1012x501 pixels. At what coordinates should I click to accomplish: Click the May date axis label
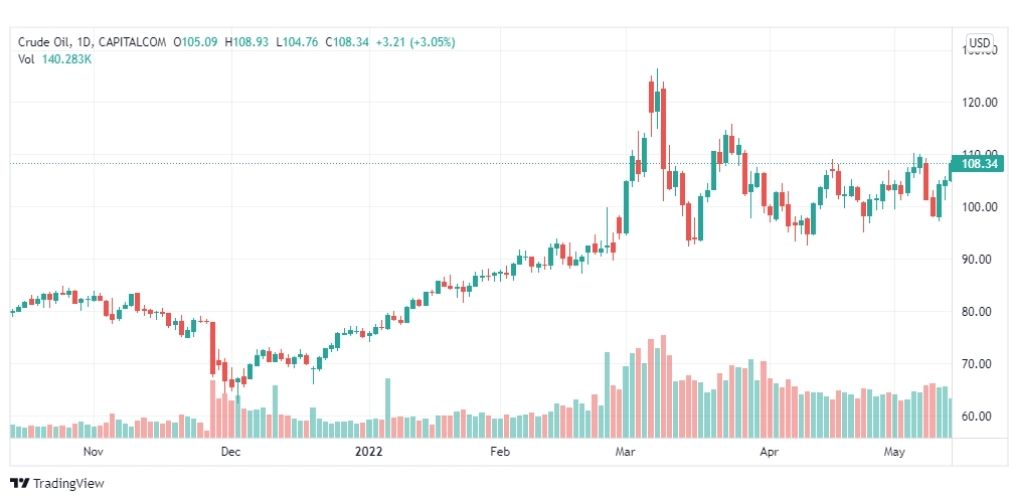(895, 452)
